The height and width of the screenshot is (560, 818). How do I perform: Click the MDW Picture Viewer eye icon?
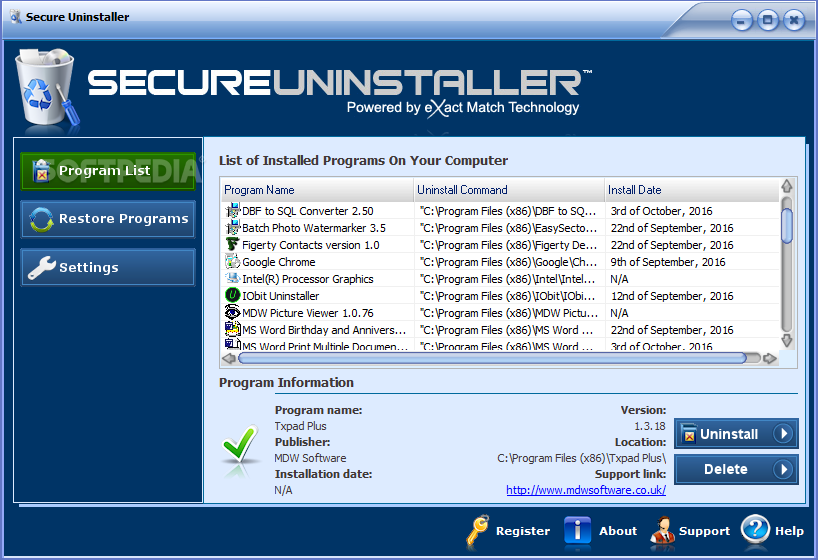pyautogui.click(x=232, y=312)
